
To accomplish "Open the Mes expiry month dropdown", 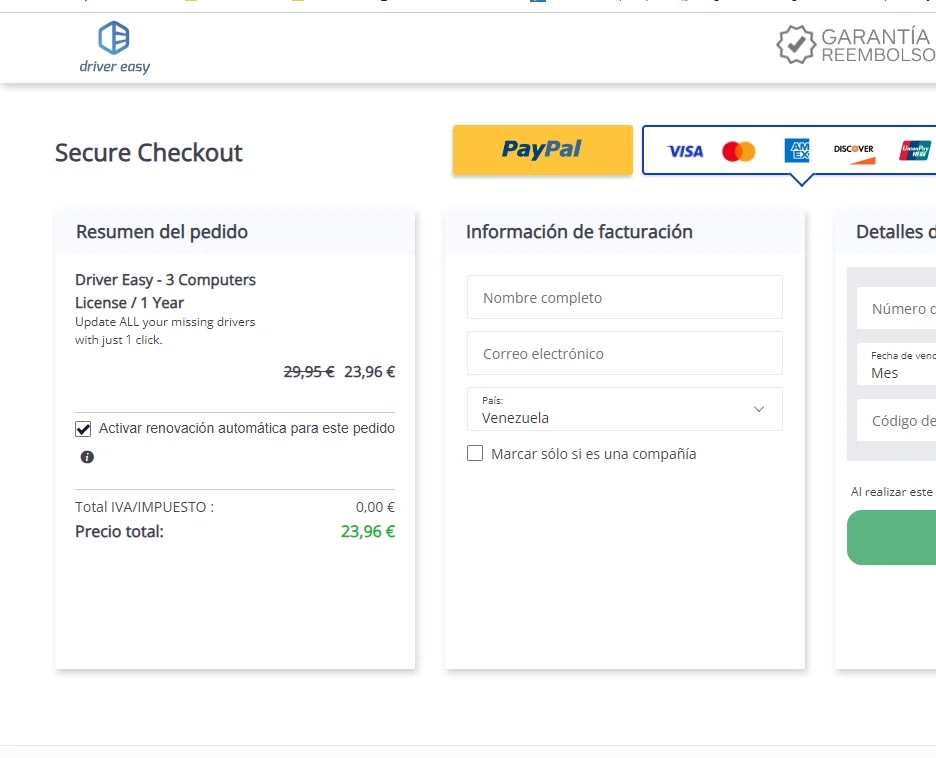I will click(x=897, y=365).
